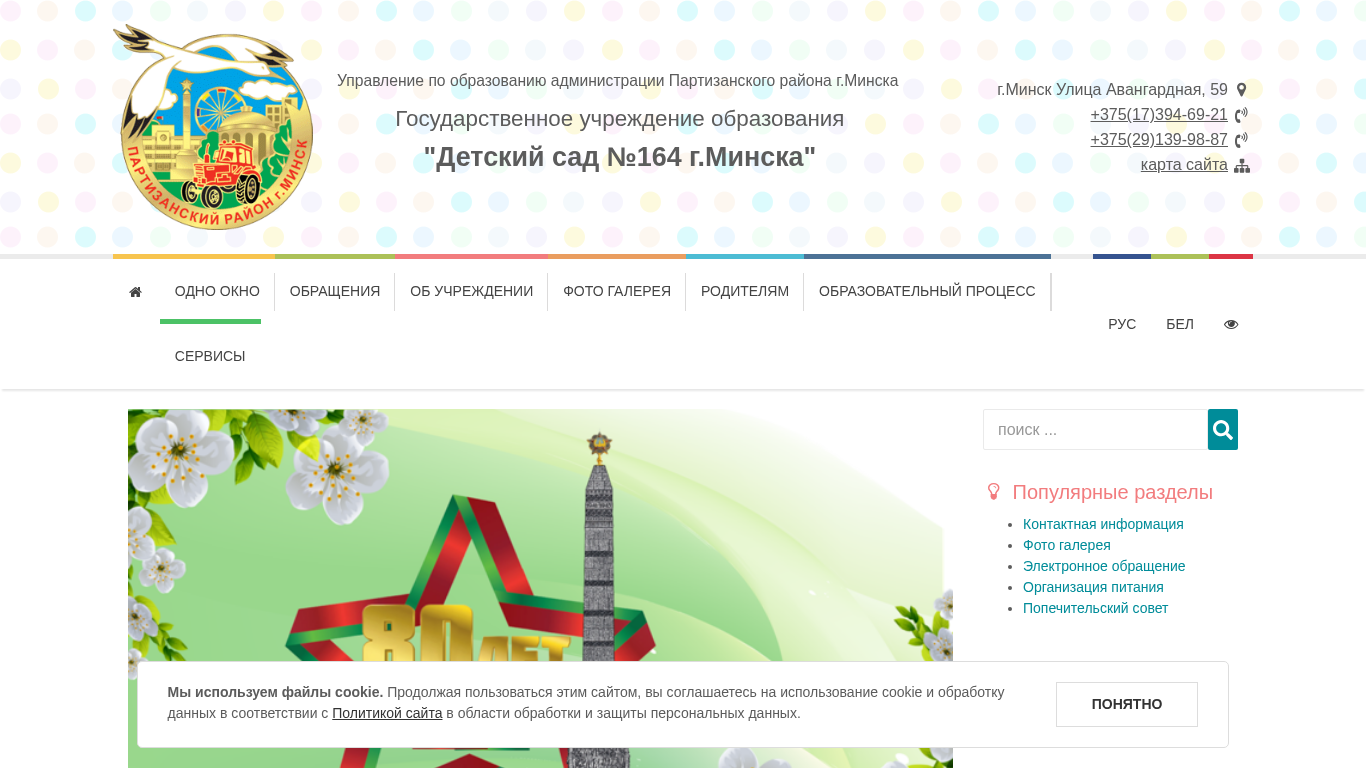Screen dimensions: 1366x768
Task: Click the Детский сад №164 г.Минска title
Action: [x=620, y=157]
